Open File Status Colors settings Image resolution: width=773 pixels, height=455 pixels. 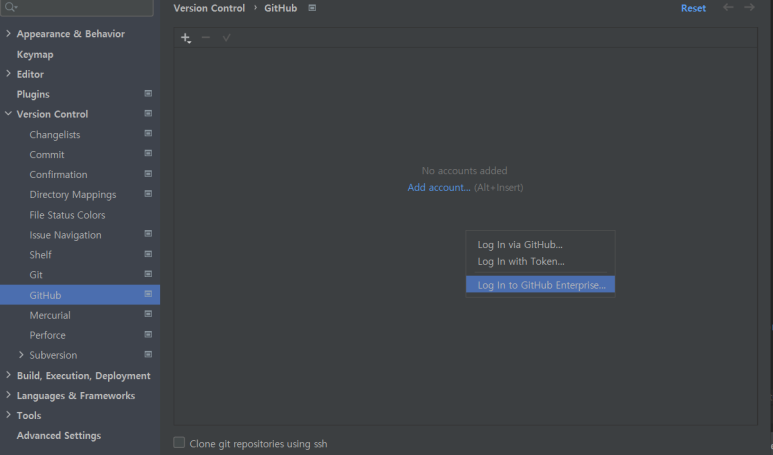(67, 215)
